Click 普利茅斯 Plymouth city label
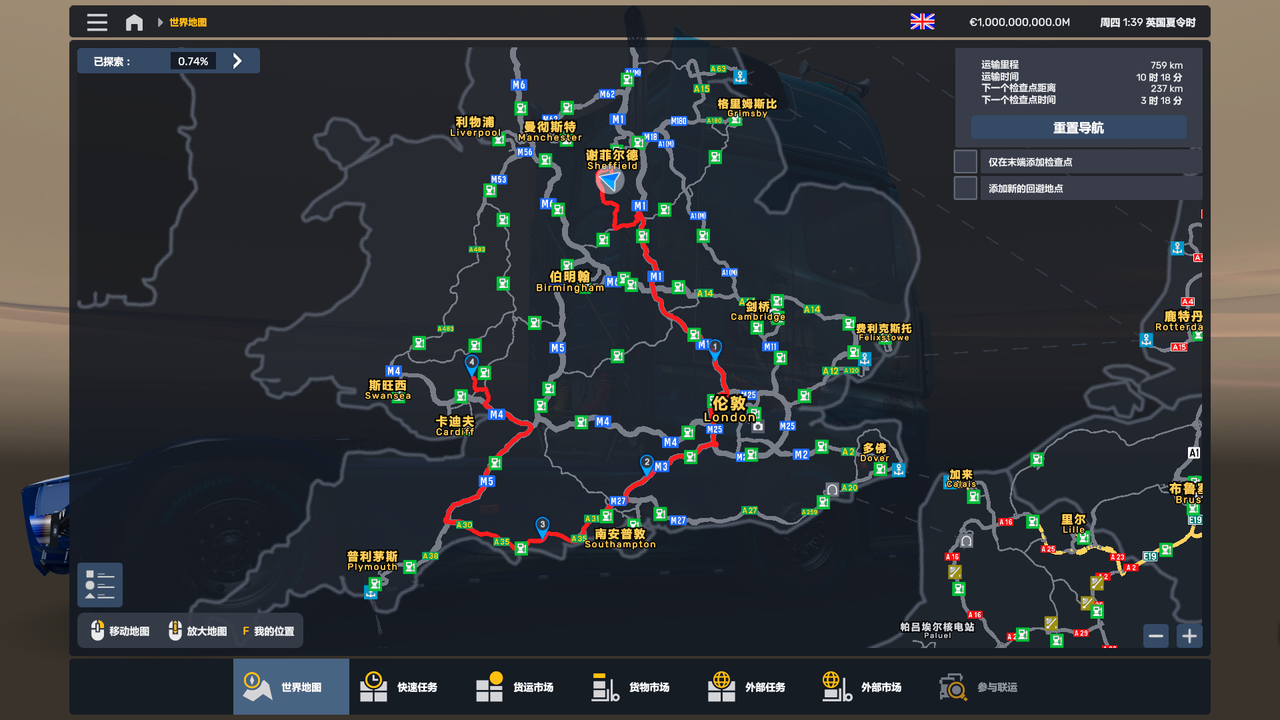The height and width of the screenshot is (720, 1280). 373,561
